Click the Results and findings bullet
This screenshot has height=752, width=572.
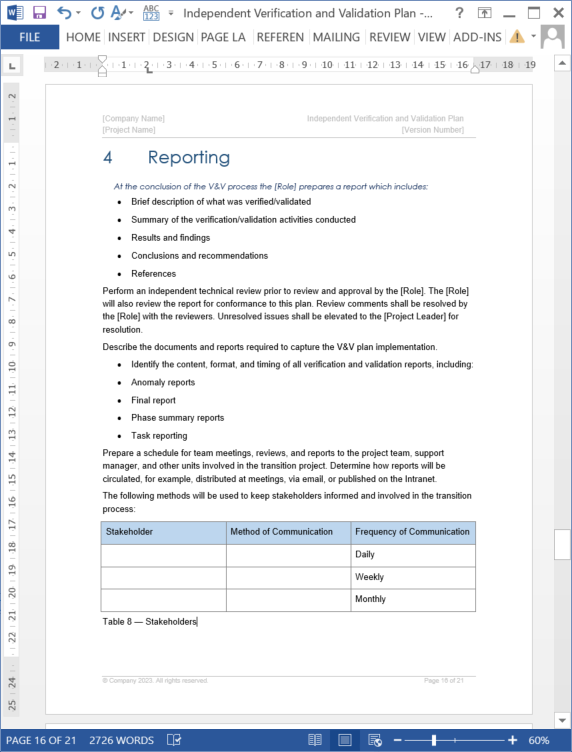(x=171, y=237)
